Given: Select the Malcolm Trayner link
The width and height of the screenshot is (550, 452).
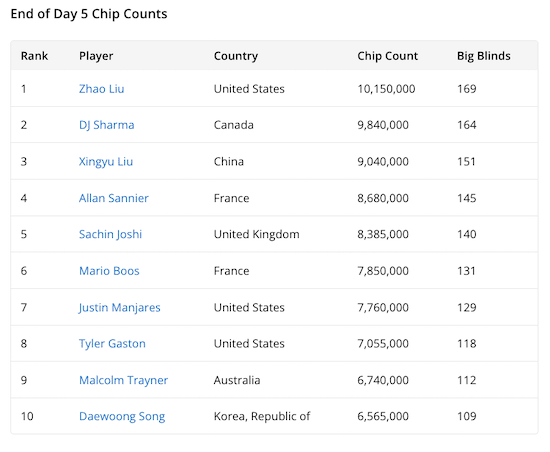Looking at the screenshot, I should [123, 380].
